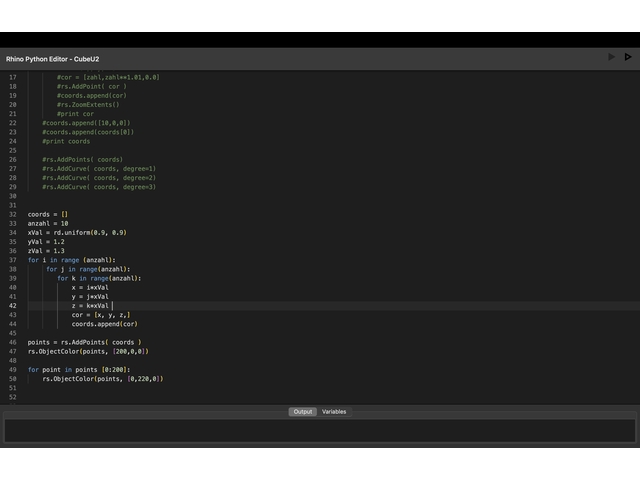640x480 pixels.
Task: Click inside the empty output console area
Action: (x=320, y=431)
